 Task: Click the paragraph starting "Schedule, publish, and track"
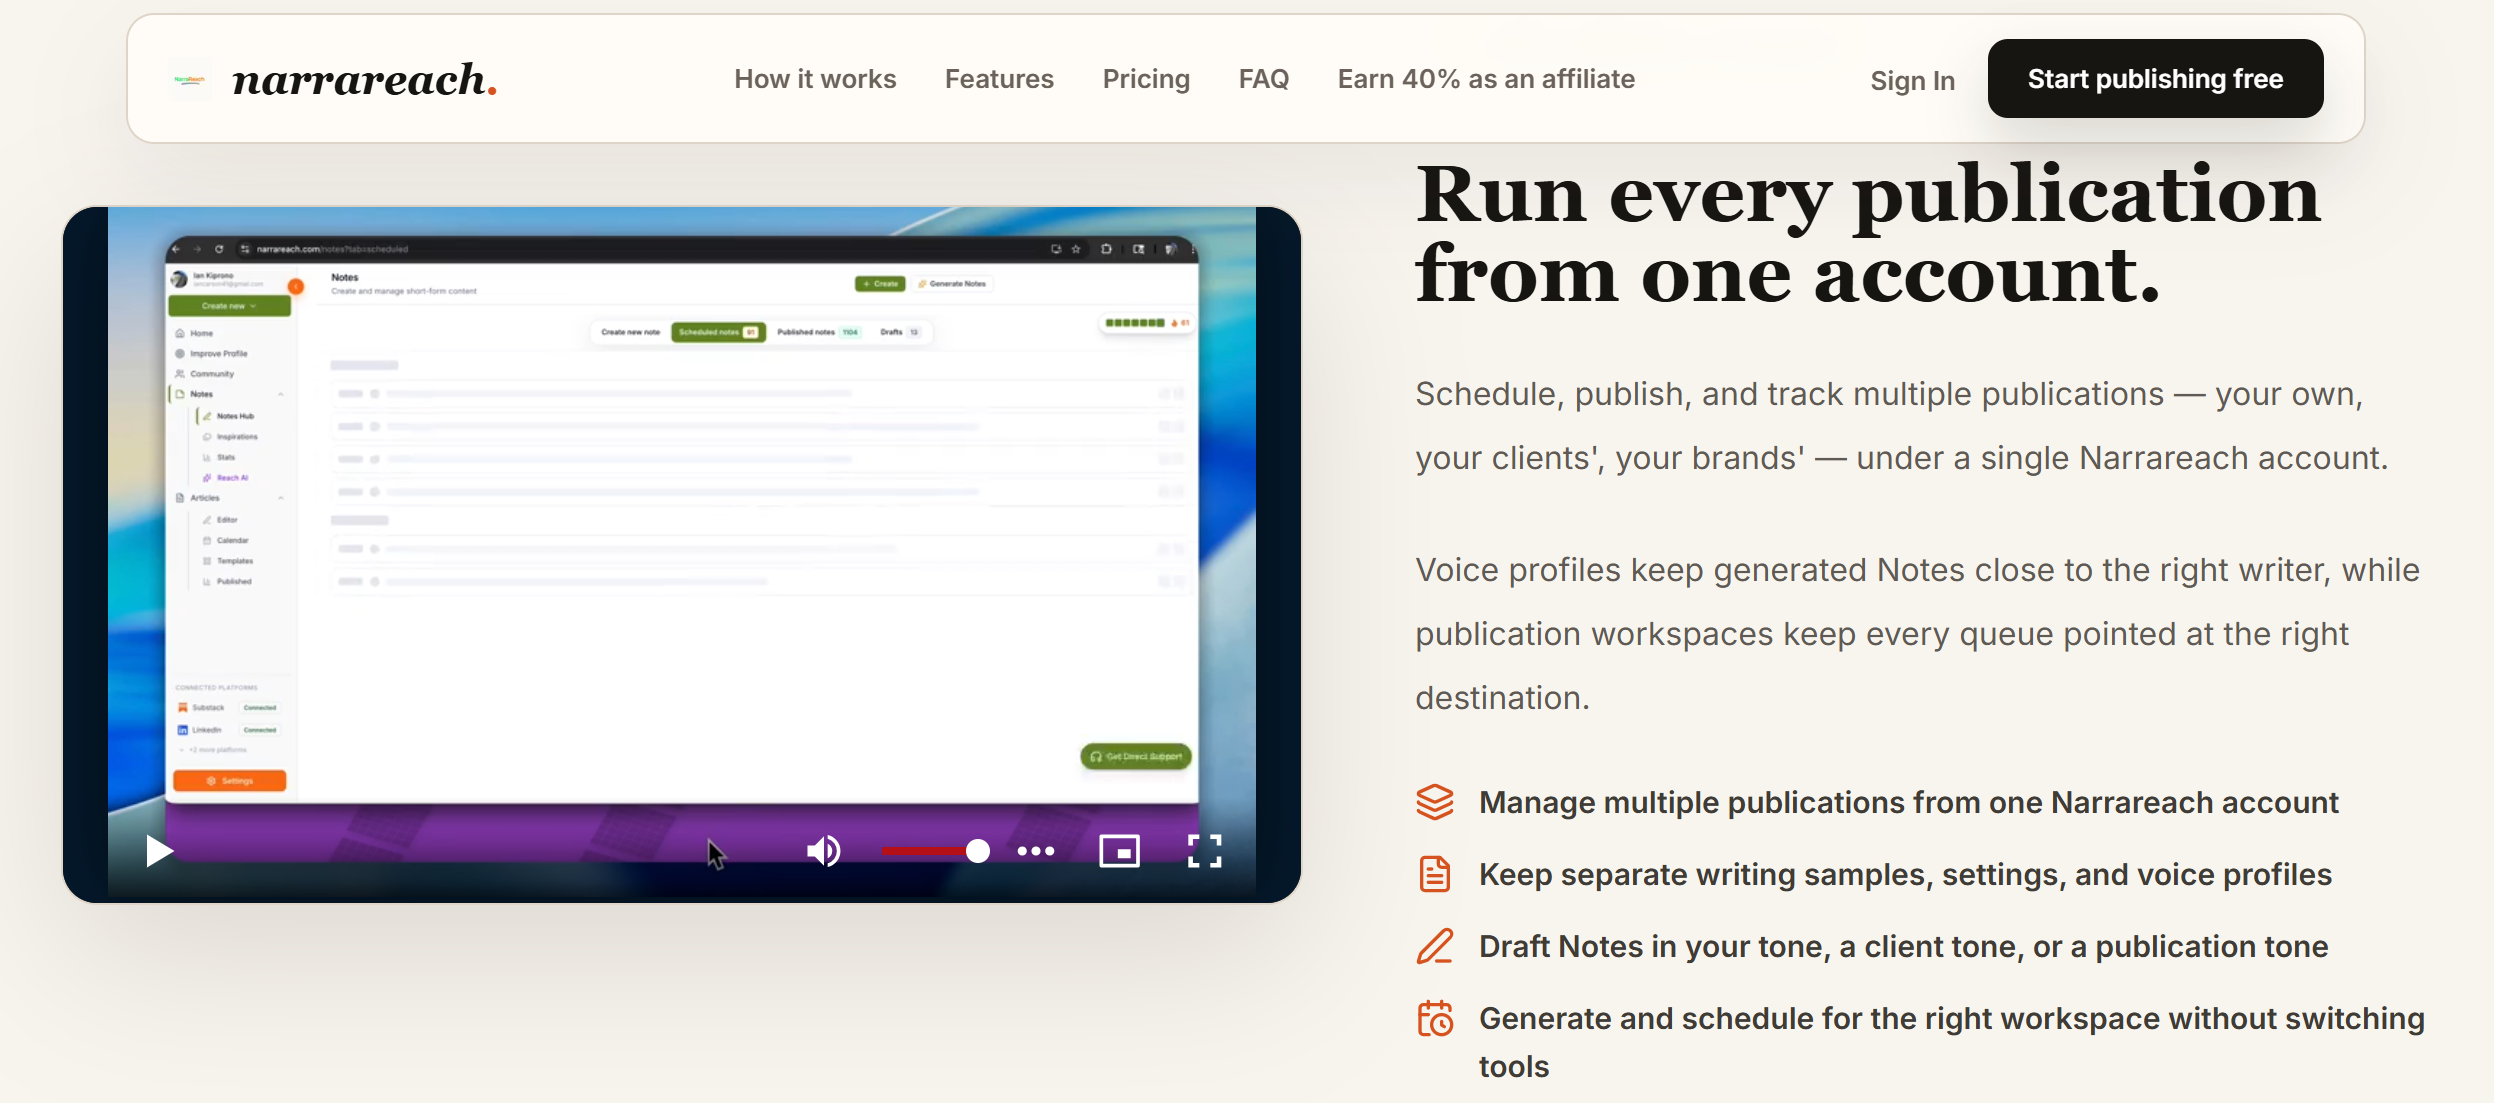pos(1901,426)
